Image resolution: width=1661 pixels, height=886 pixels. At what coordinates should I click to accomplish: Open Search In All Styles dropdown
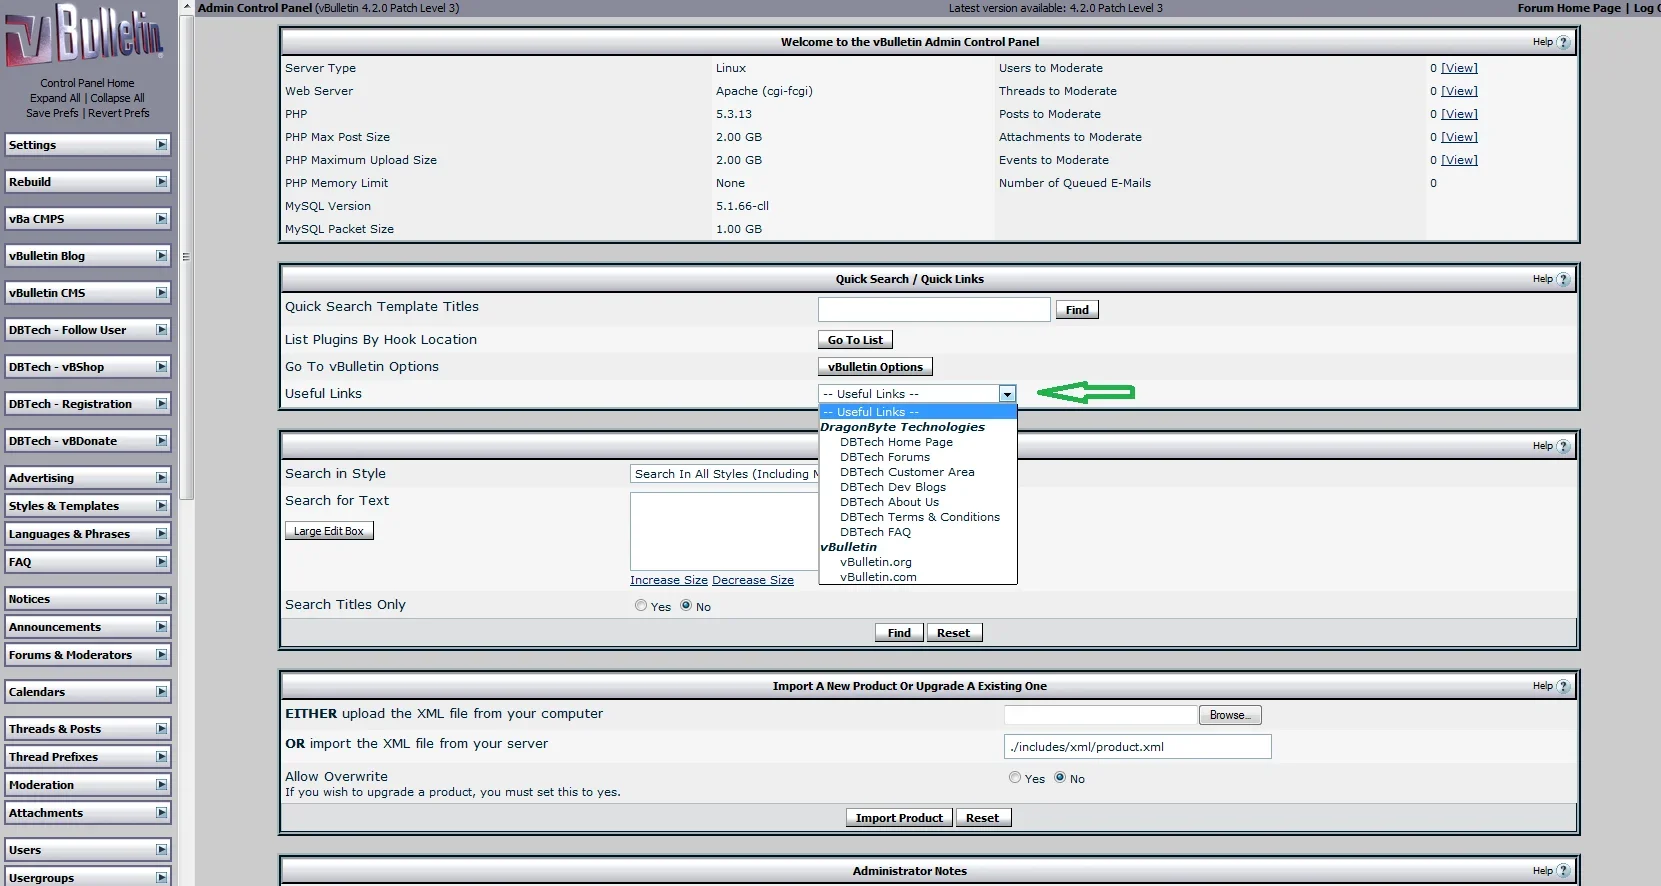click(725, 474)
